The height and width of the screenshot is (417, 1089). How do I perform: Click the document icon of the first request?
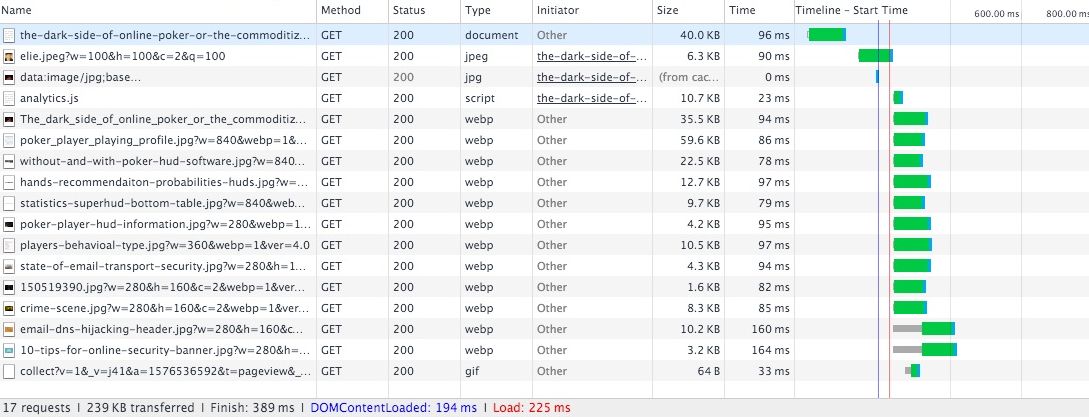pyautogui.click(x=9, y=35)
